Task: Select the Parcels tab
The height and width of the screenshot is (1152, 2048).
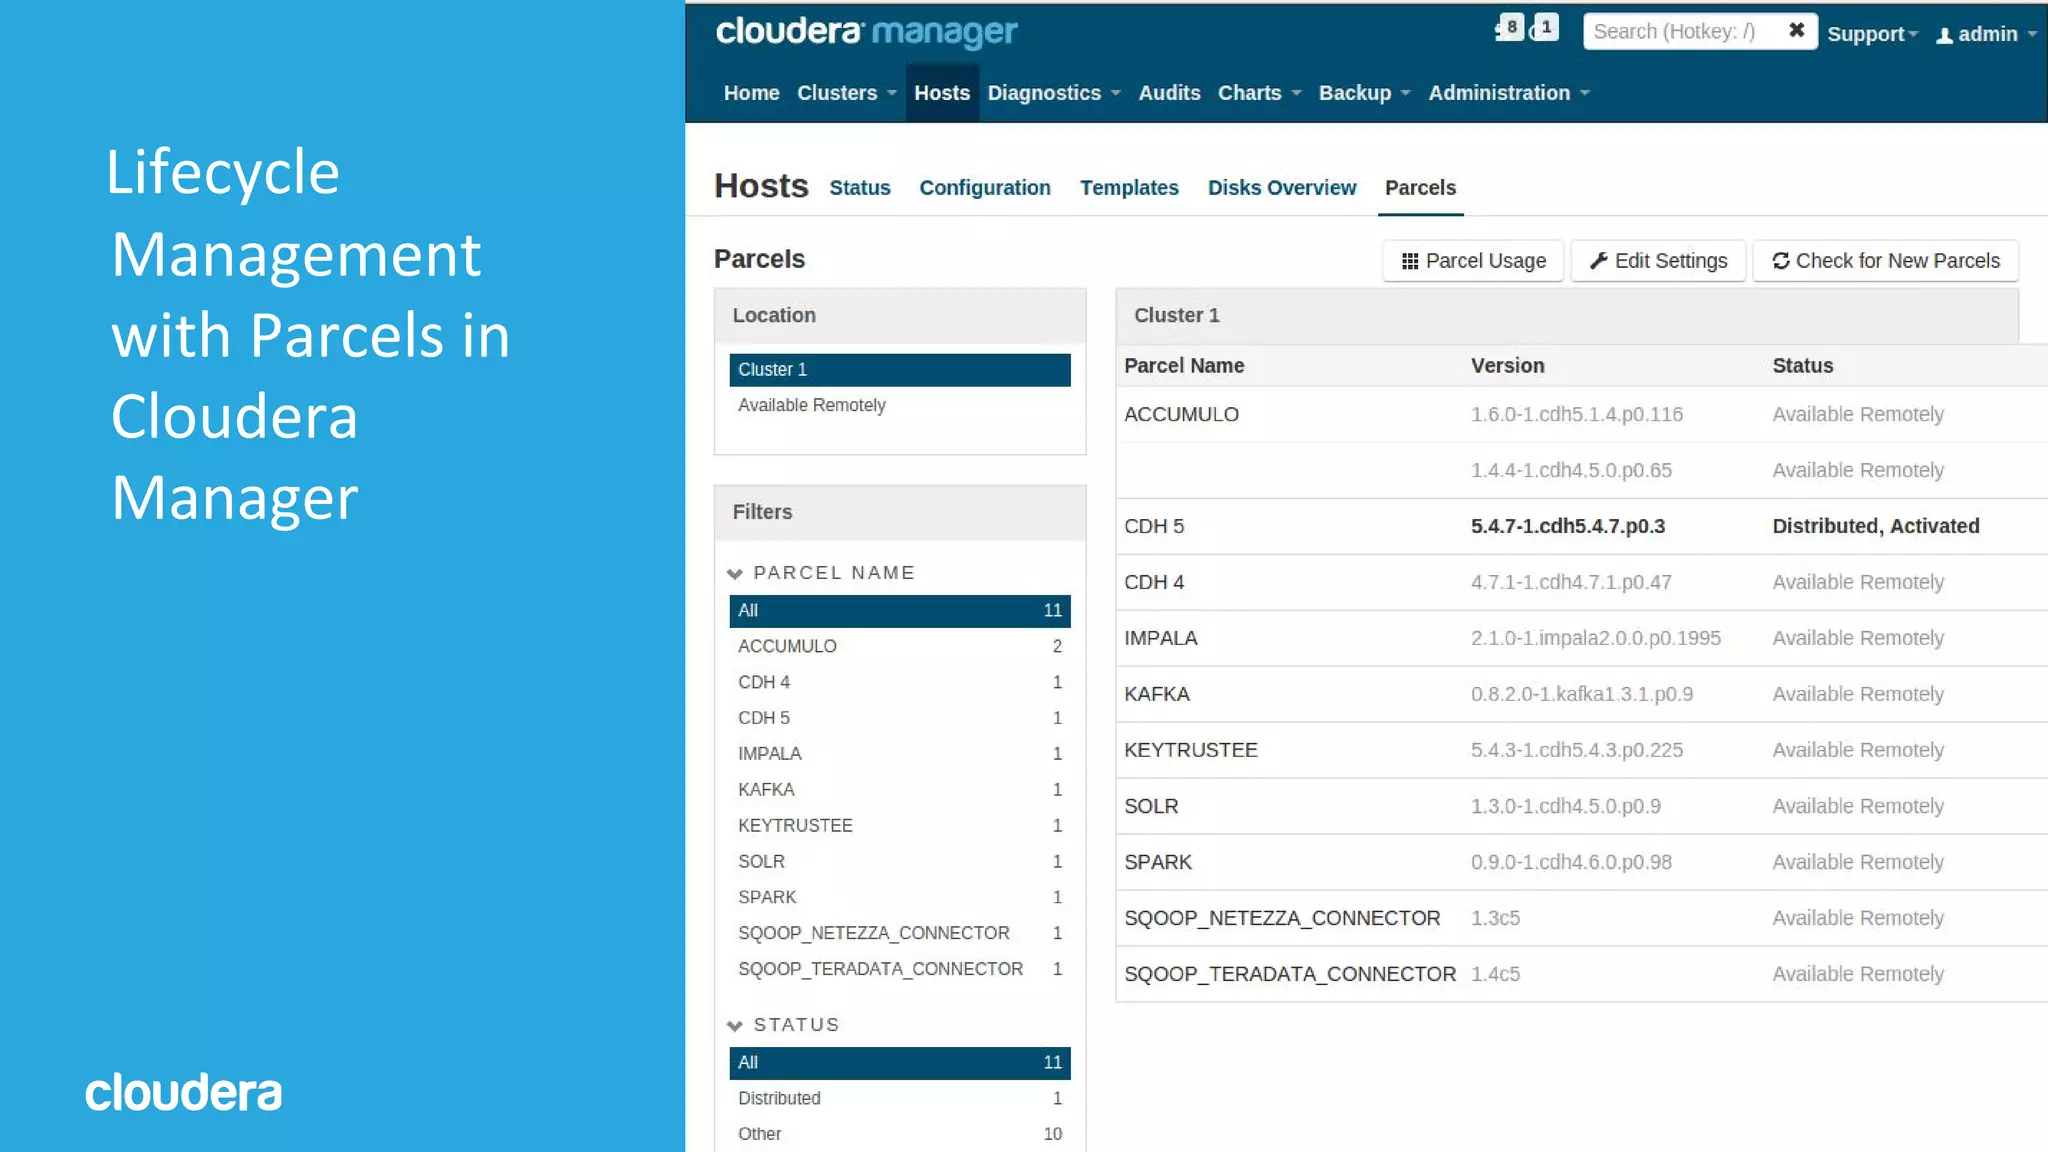Action: pos(1420,188)
